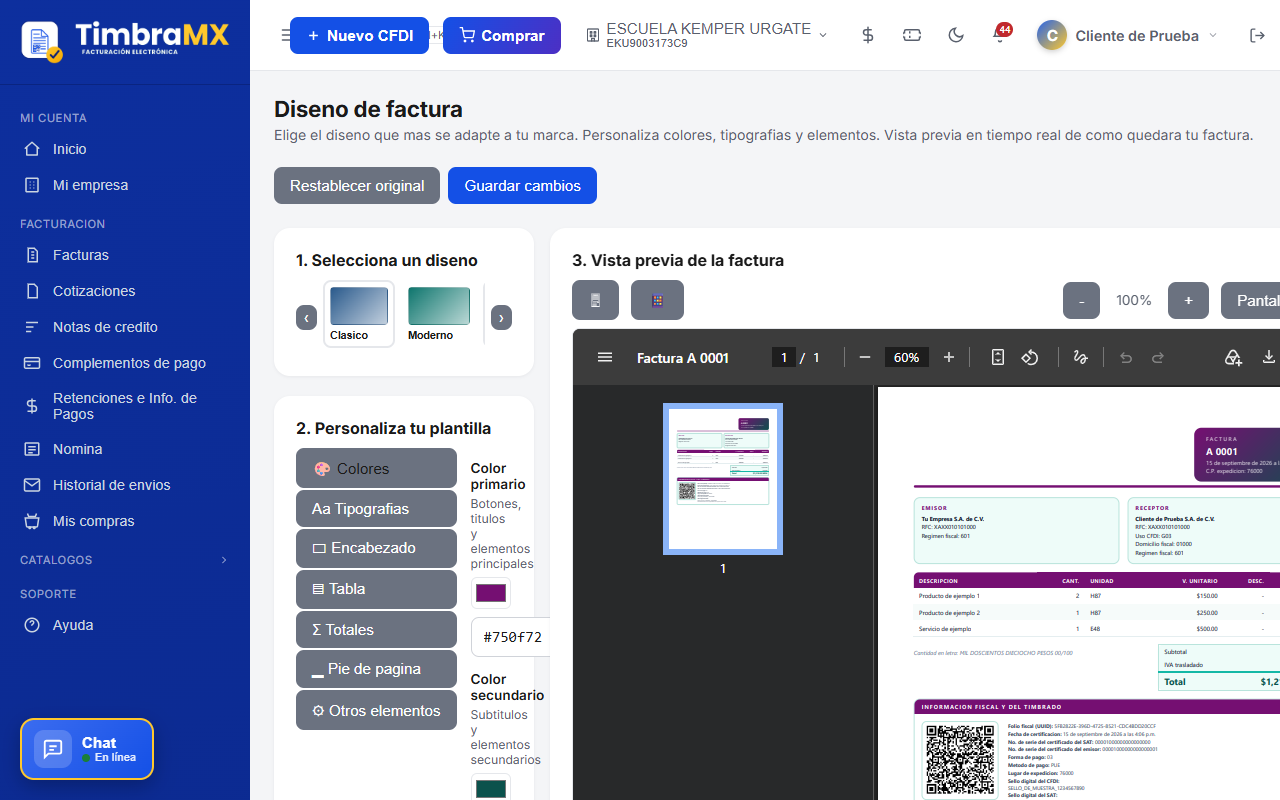Zoom out in the PDF viewer toolbar
The width and height of the screenshot is (1280, 800).
865,357
